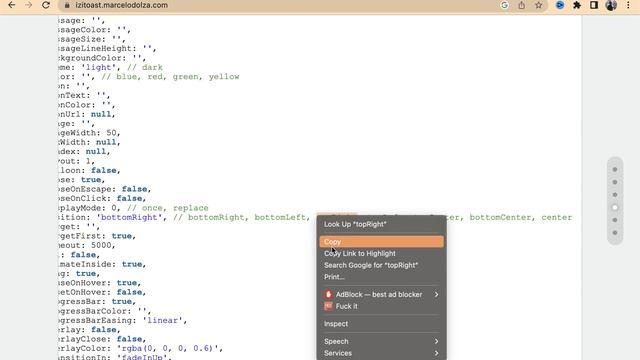This screenshot has width=640, height=360.
Task: Choose Inspect from the context menu
Action: click(381, 324)
